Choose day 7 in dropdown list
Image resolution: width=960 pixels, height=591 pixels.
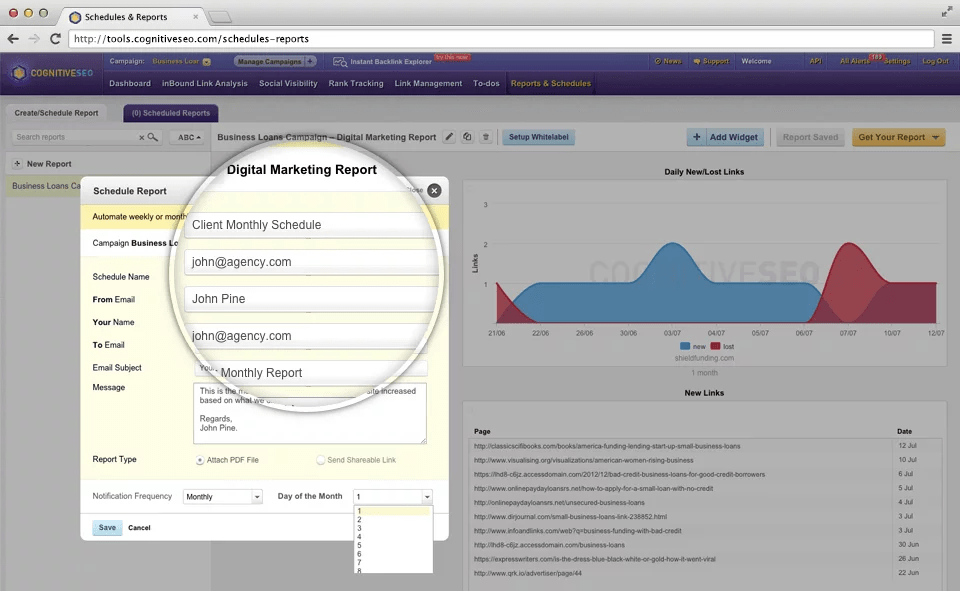pyautogui.click(x=393, y=562)
